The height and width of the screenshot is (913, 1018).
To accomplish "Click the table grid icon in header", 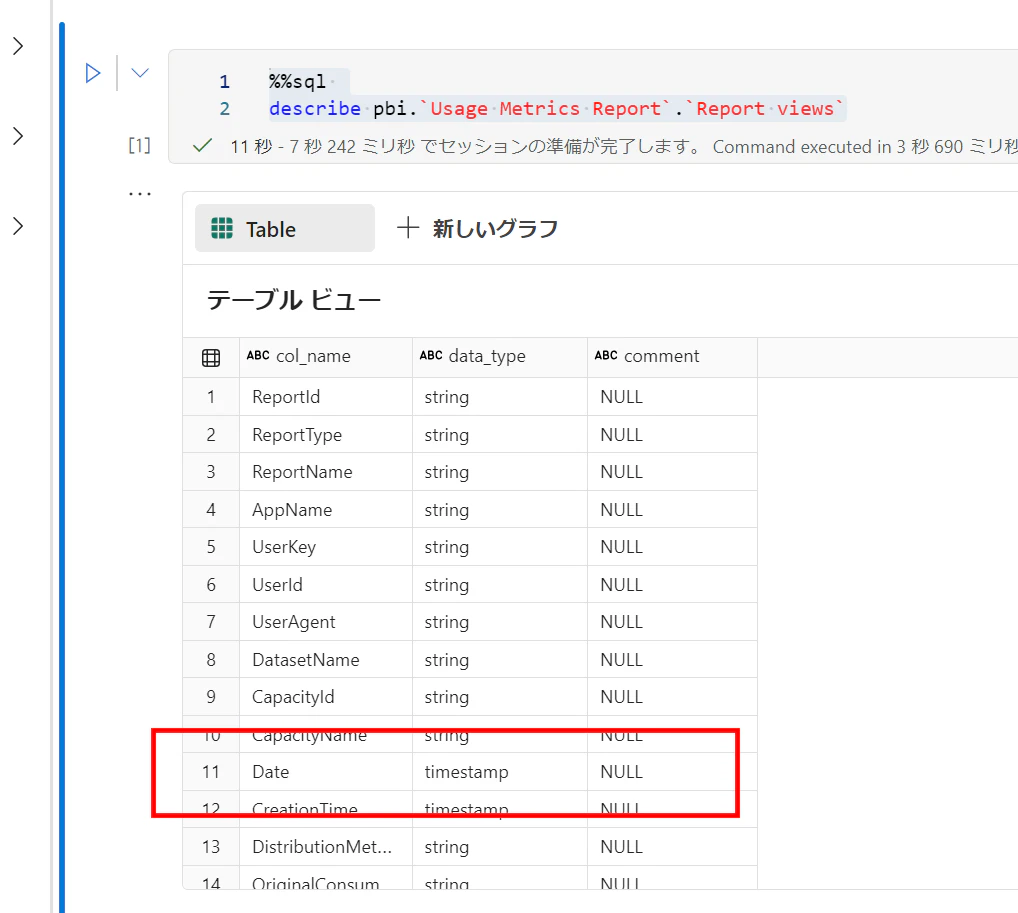I will 211,358.
